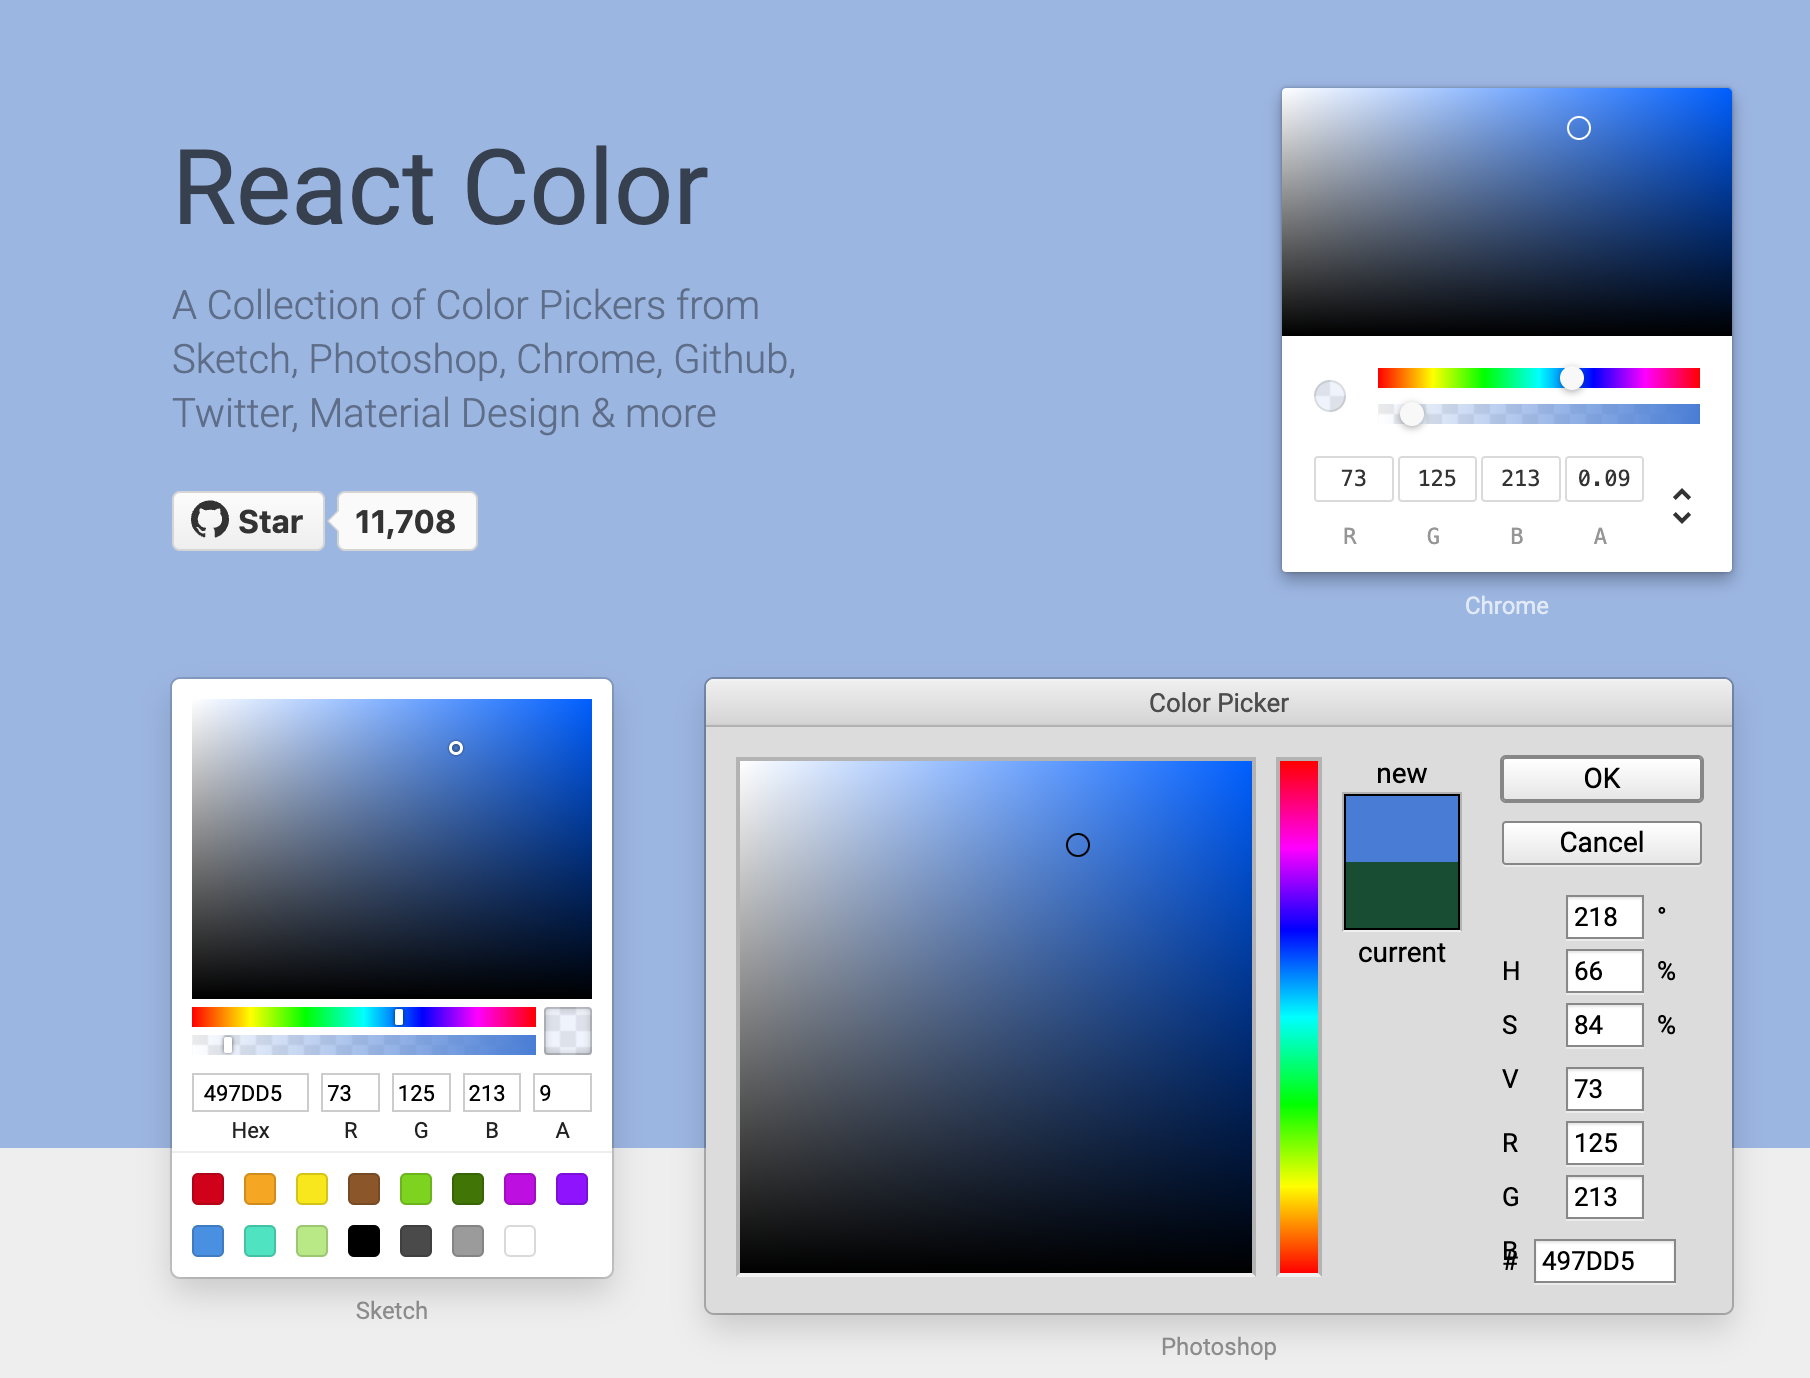Screen dimensions: 1810x1378
Task: Select the light gray preset swatch in Sketch
Action: [x=468, y=1241]
